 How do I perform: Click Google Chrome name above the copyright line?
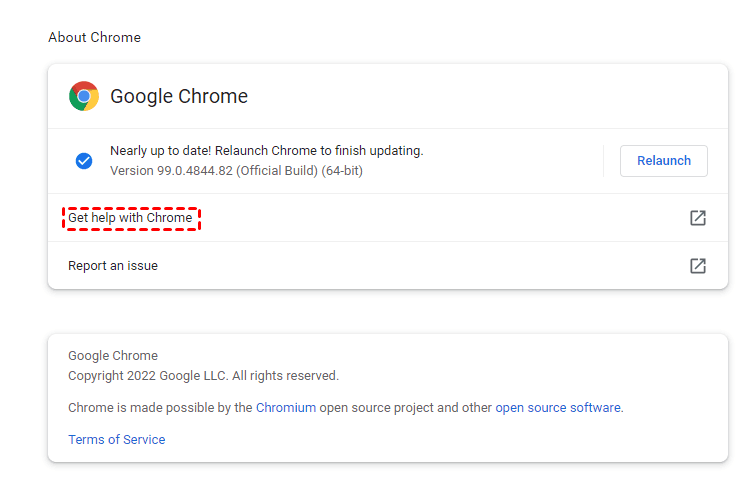click(113, 356)
